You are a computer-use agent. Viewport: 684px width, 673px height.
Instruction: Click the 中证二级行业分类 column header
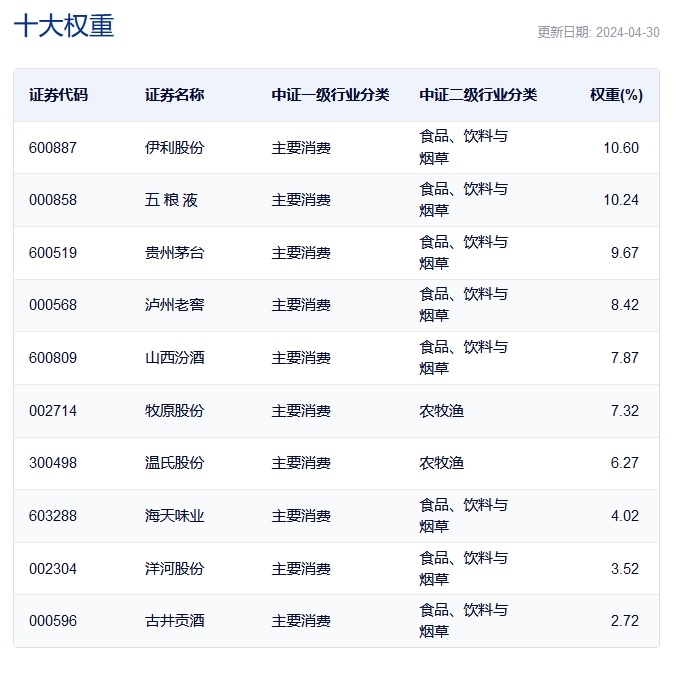478,95
